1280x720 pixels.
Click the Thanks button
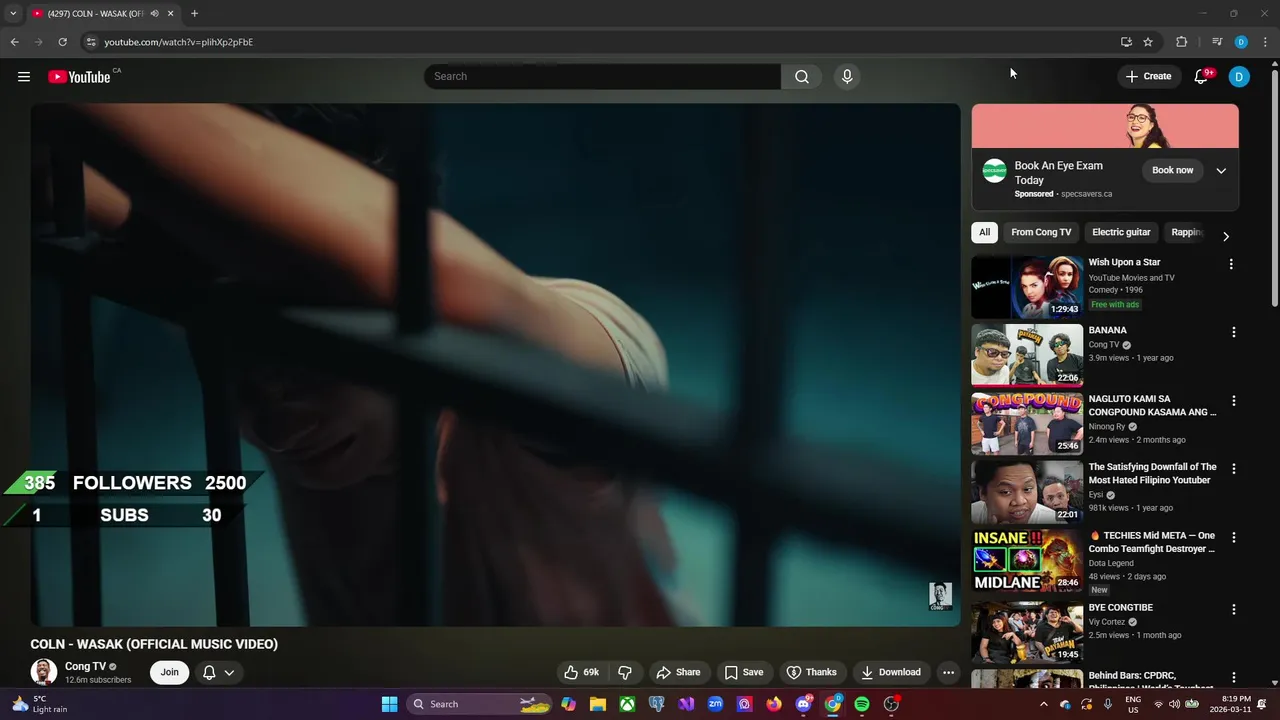pos(811,672)
